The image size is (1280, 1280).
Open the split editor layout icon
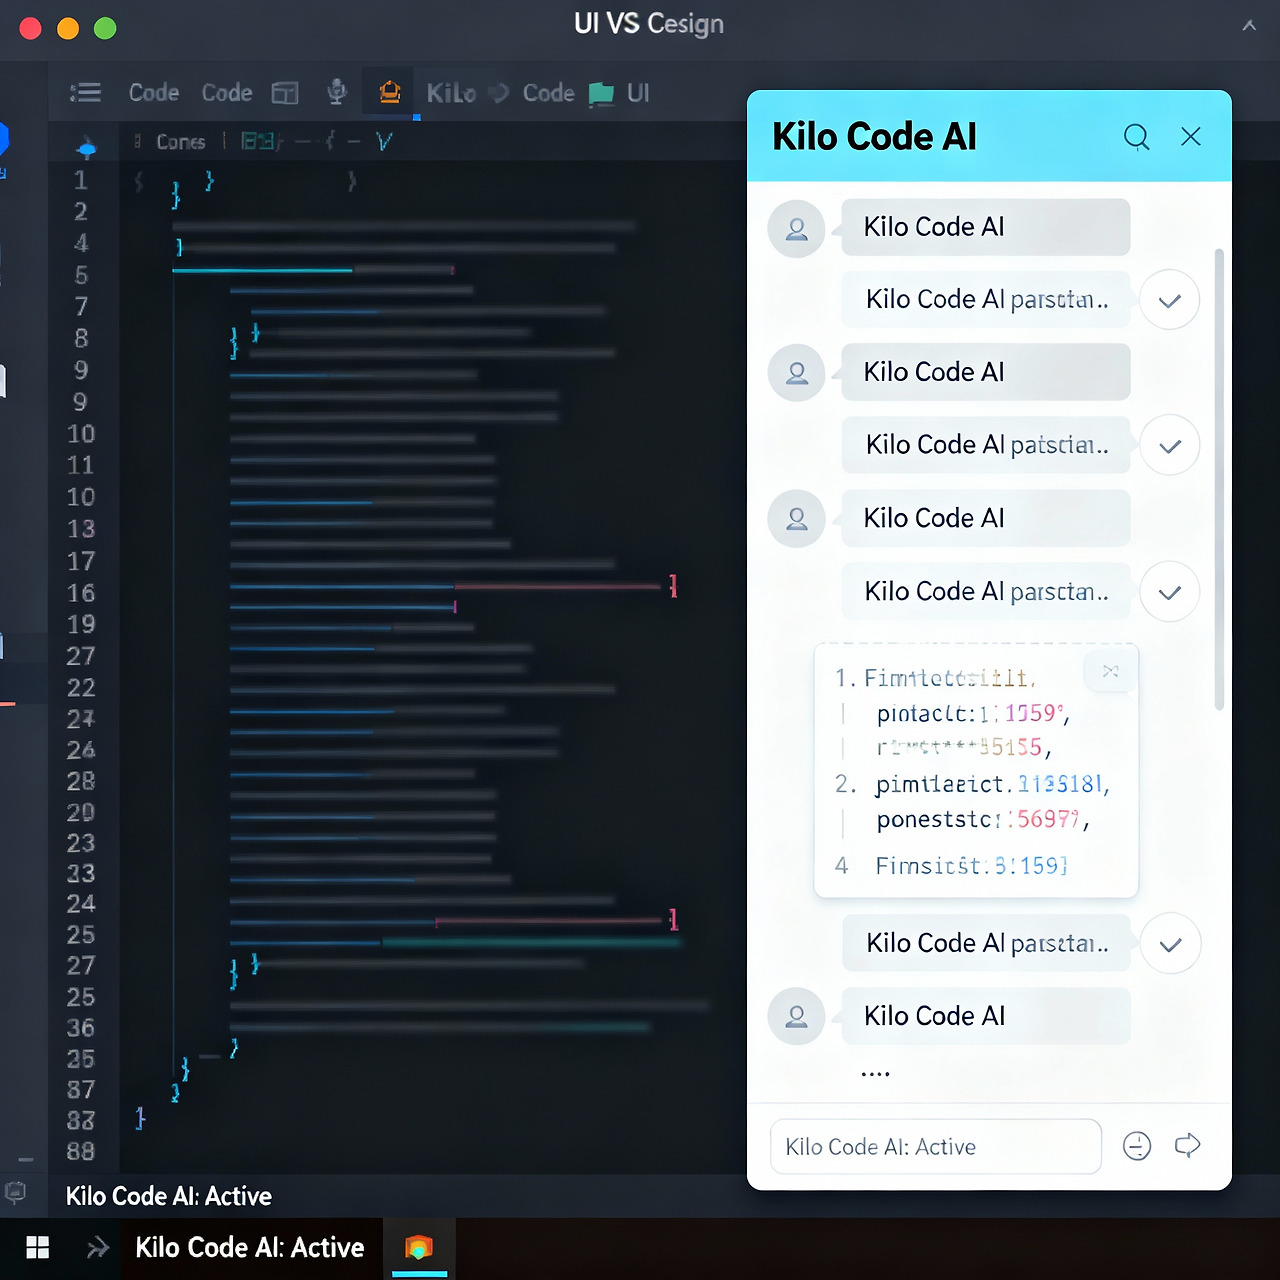(x=285, y=91)
